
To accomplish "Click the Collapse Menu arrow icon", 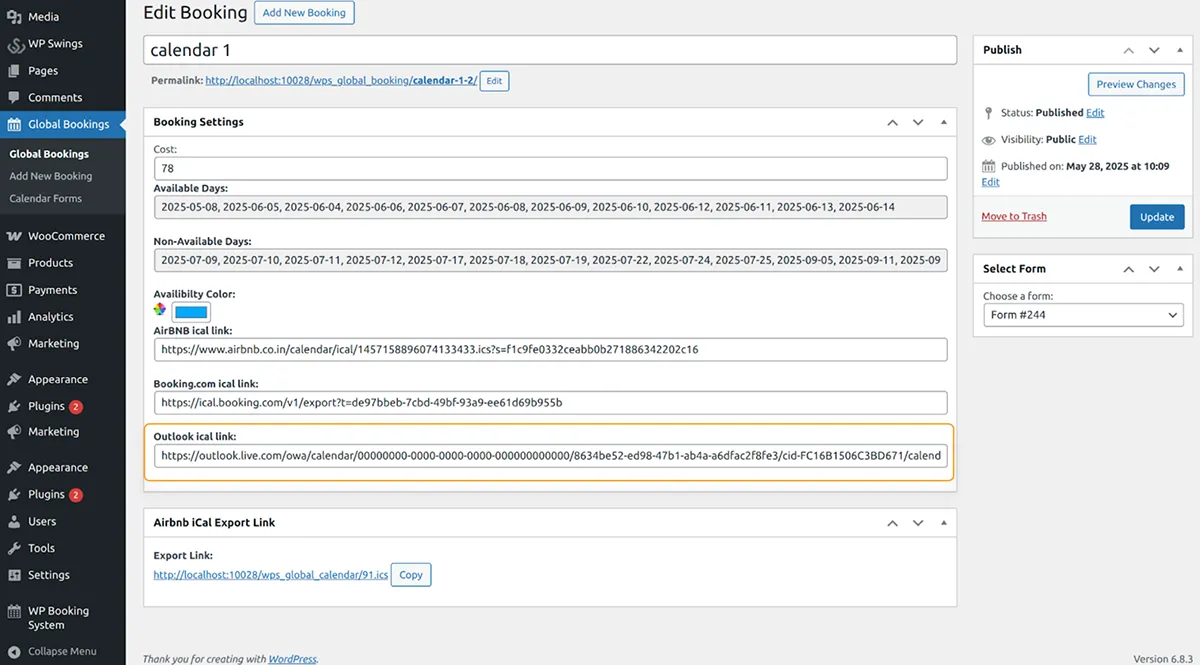I will point(14,651).
